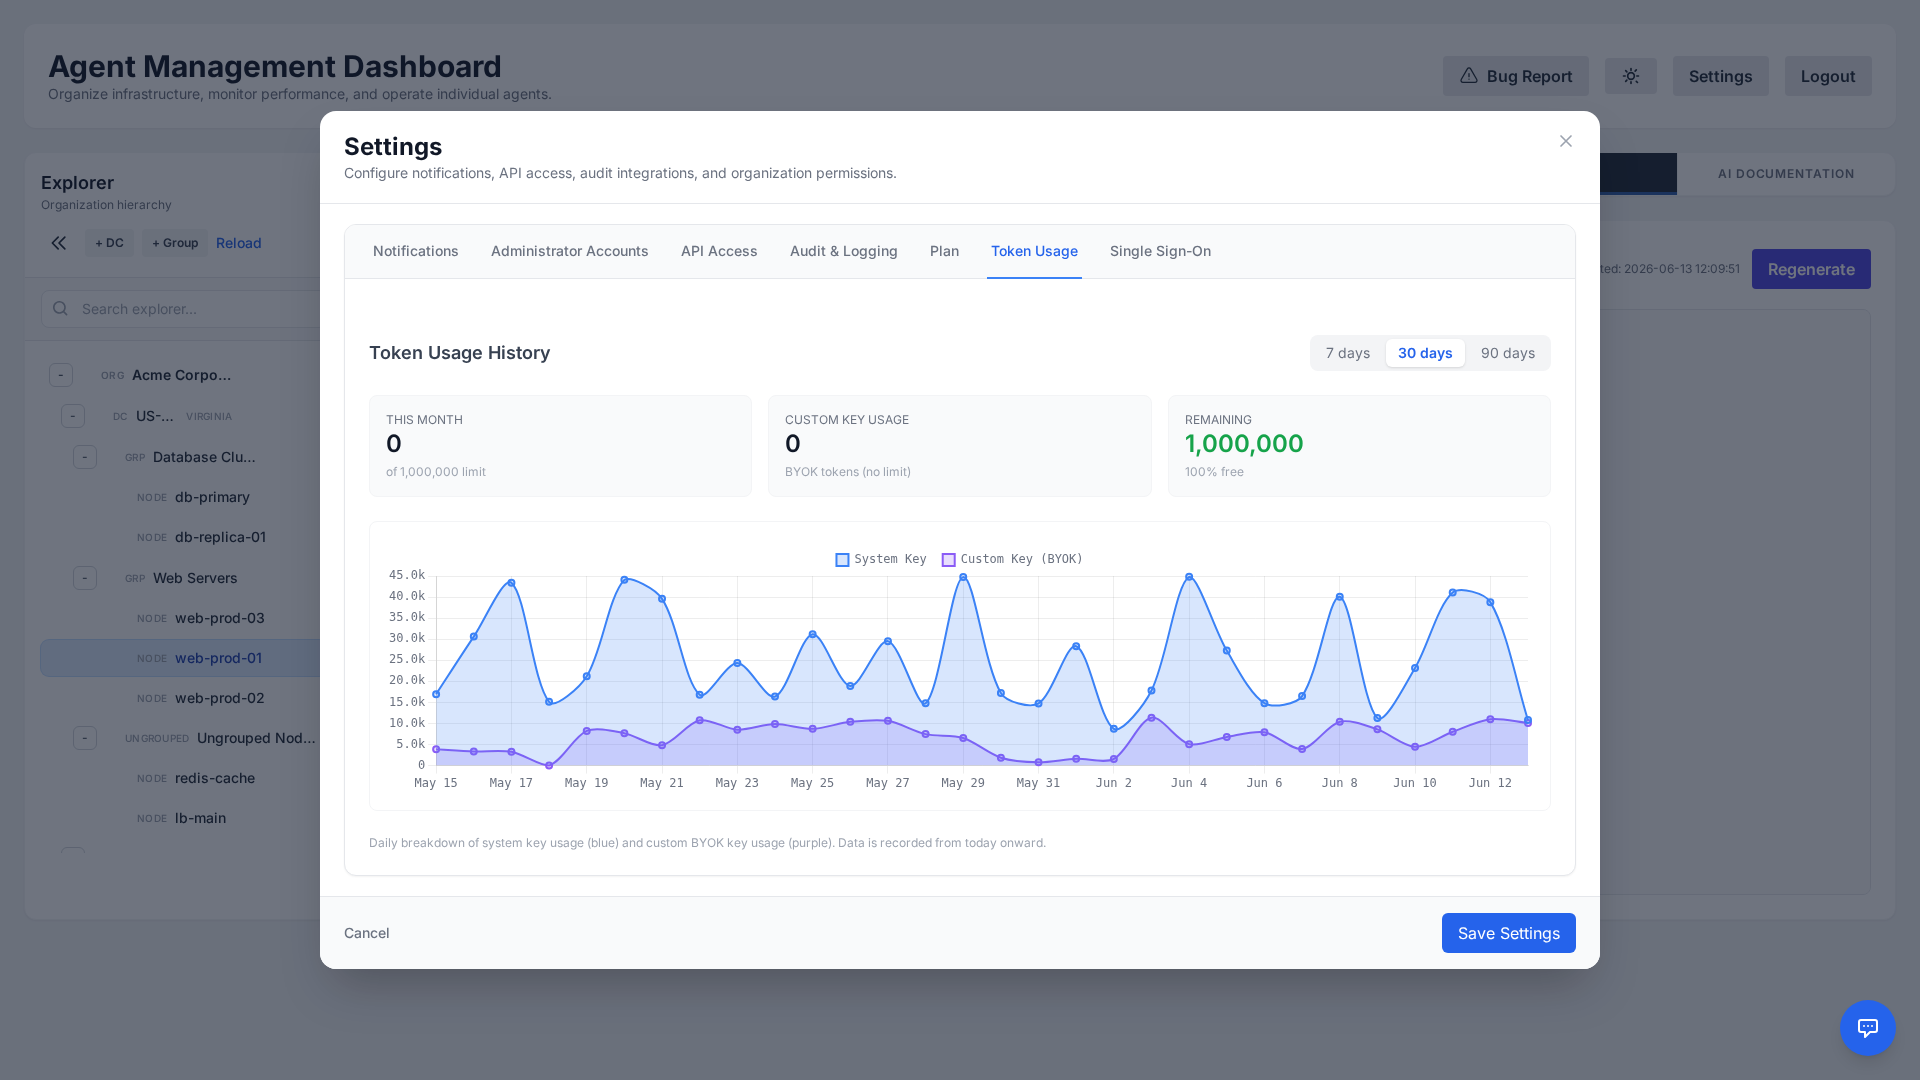
Task: Click the This Month usage card
Action: pyautogui.click(x=560, y=446)
